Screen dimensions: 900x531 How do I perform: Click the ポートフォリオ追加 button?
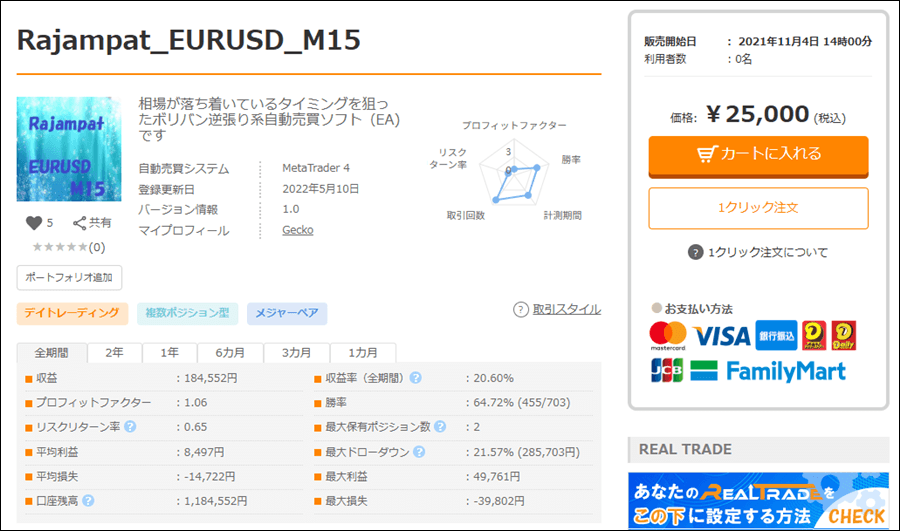[x=69, y=277]
